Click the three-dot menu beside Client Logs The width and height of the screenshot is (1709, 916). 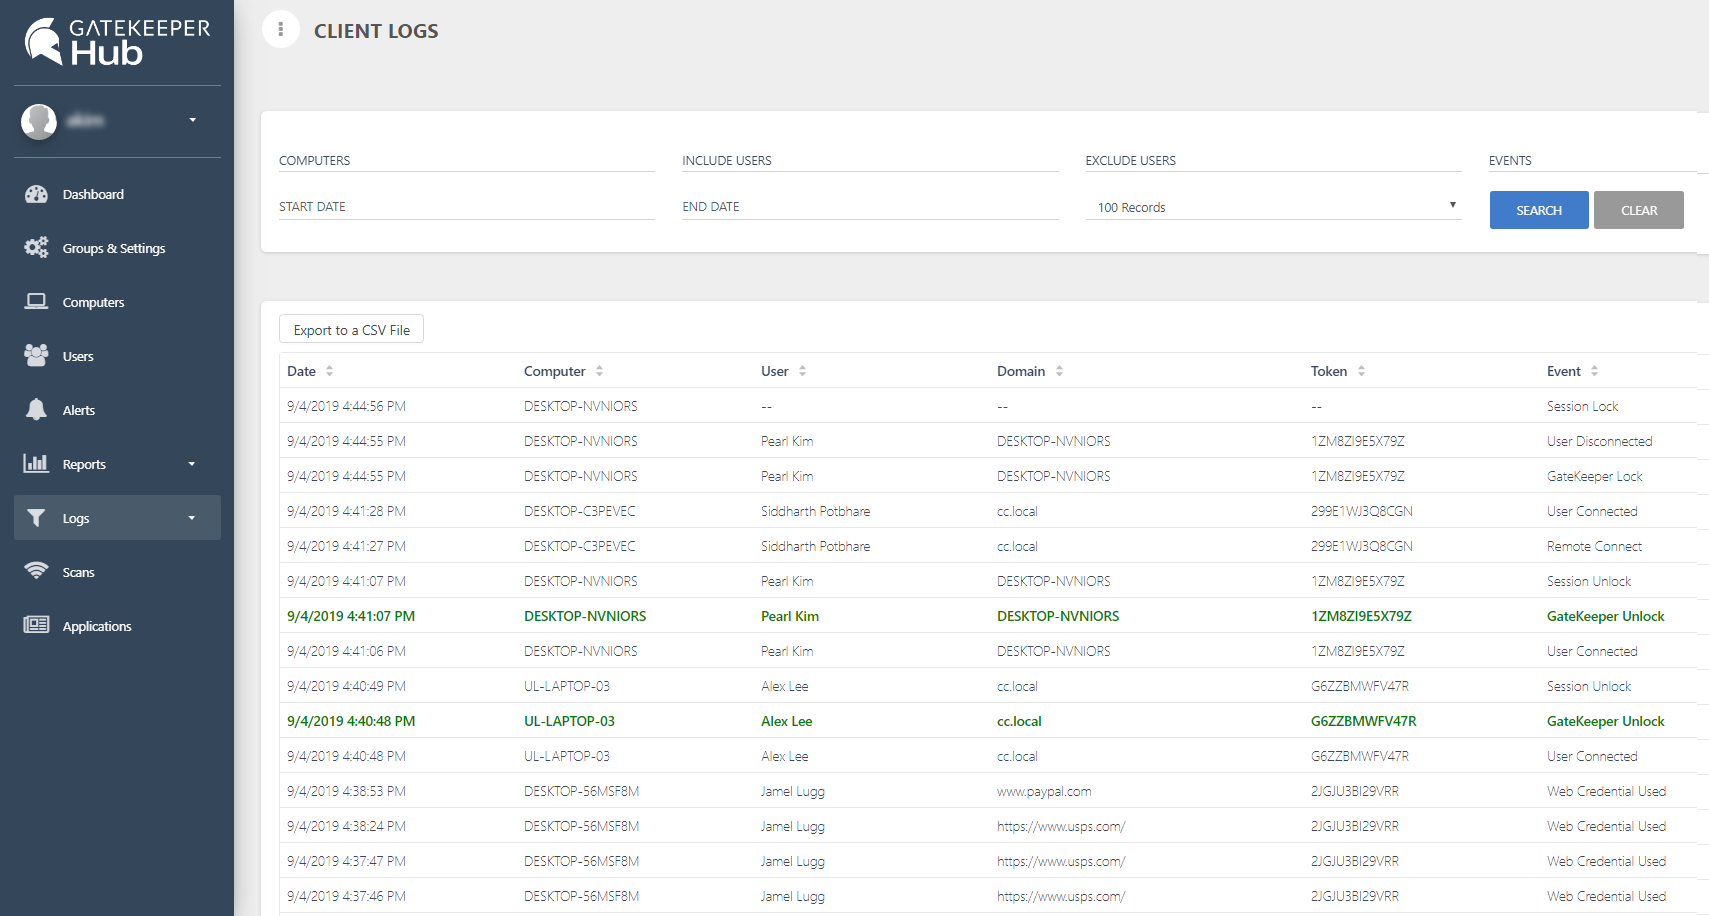281,30
